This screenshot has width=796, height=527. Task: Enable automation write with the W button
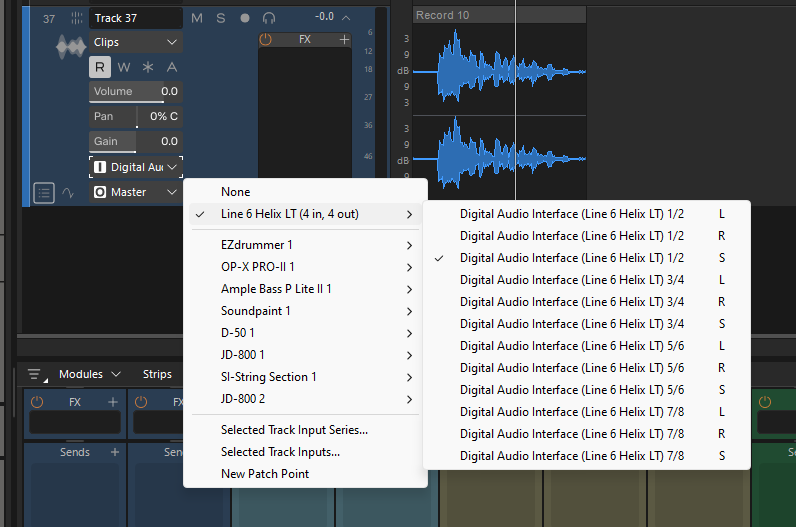(124, 67)
